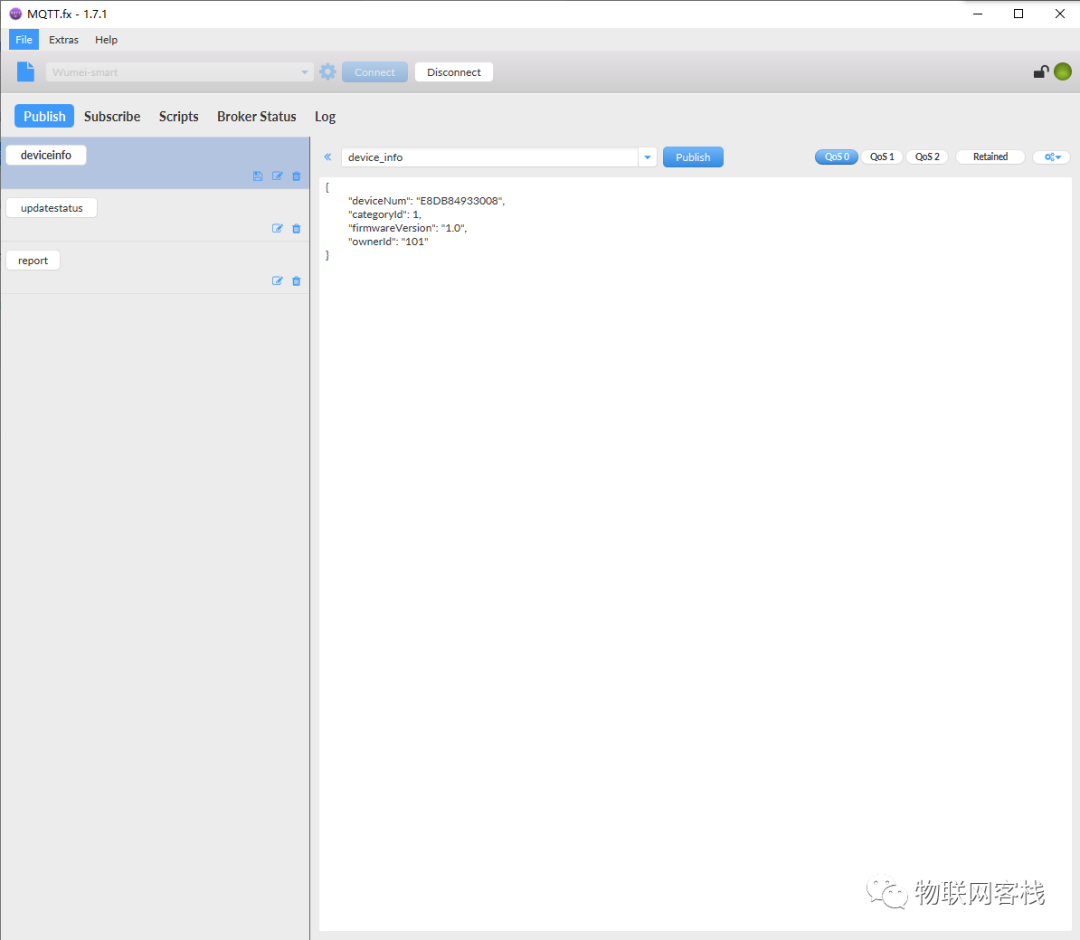Save the deviceinfo message with disk icon

258,176
